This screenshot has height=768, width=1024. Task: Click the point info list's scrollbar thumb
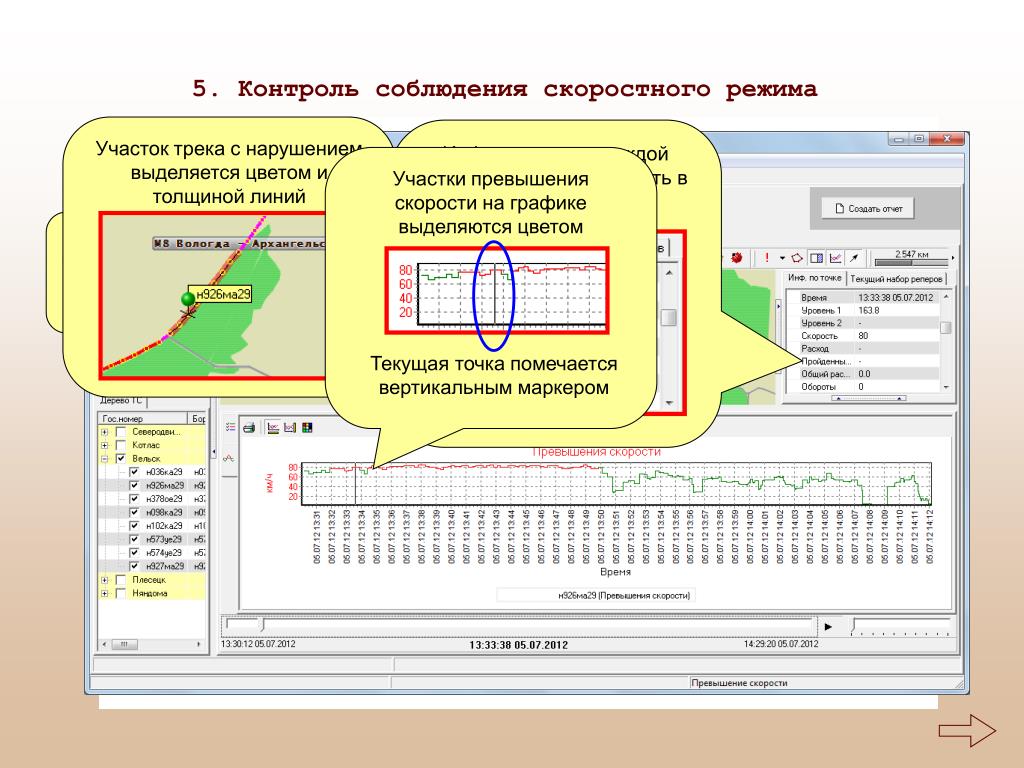(x=946, y=327)
